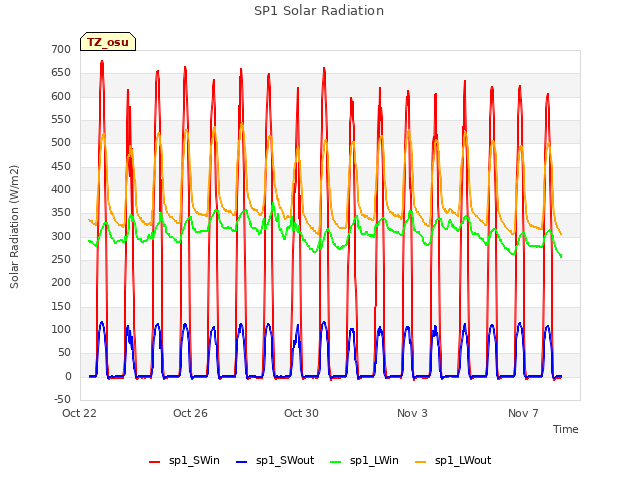Screen dimensions: 640x480
Task: Click the 700 y-axis tick label
Action: pos(61,49)
